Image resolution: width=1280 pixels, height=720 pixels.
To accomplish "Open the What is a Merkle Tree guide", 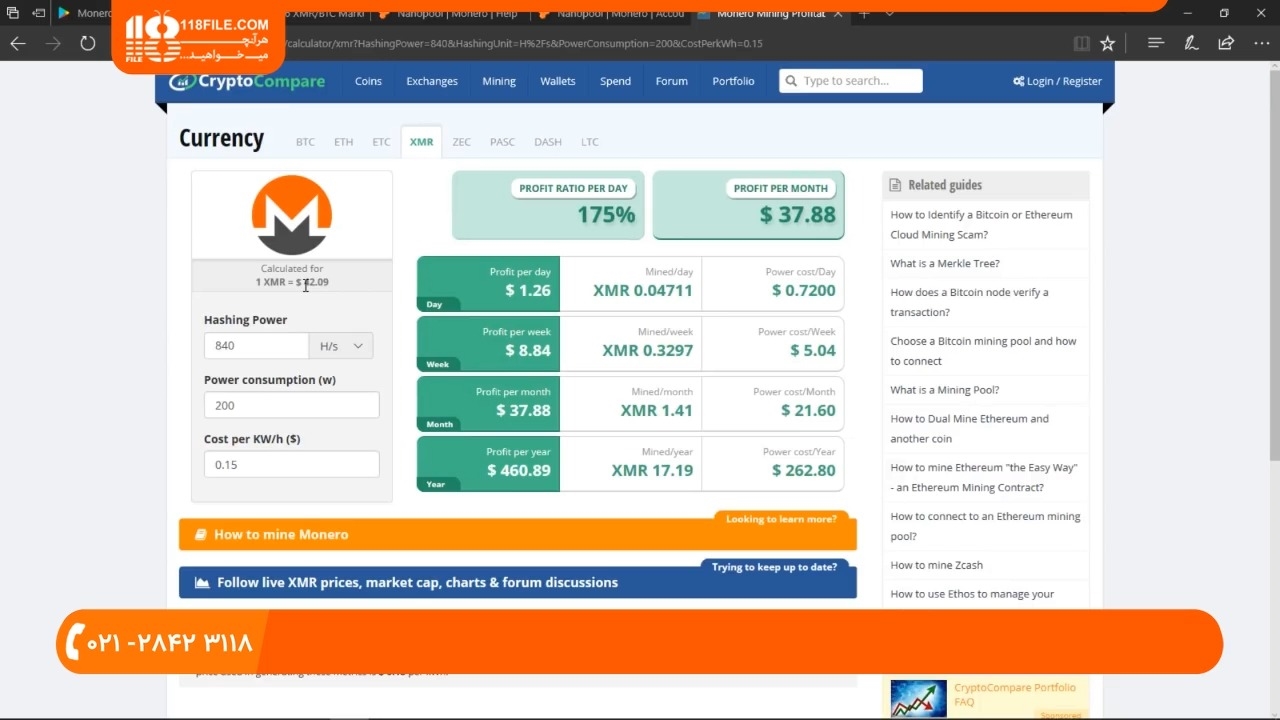I will point(945,264).
